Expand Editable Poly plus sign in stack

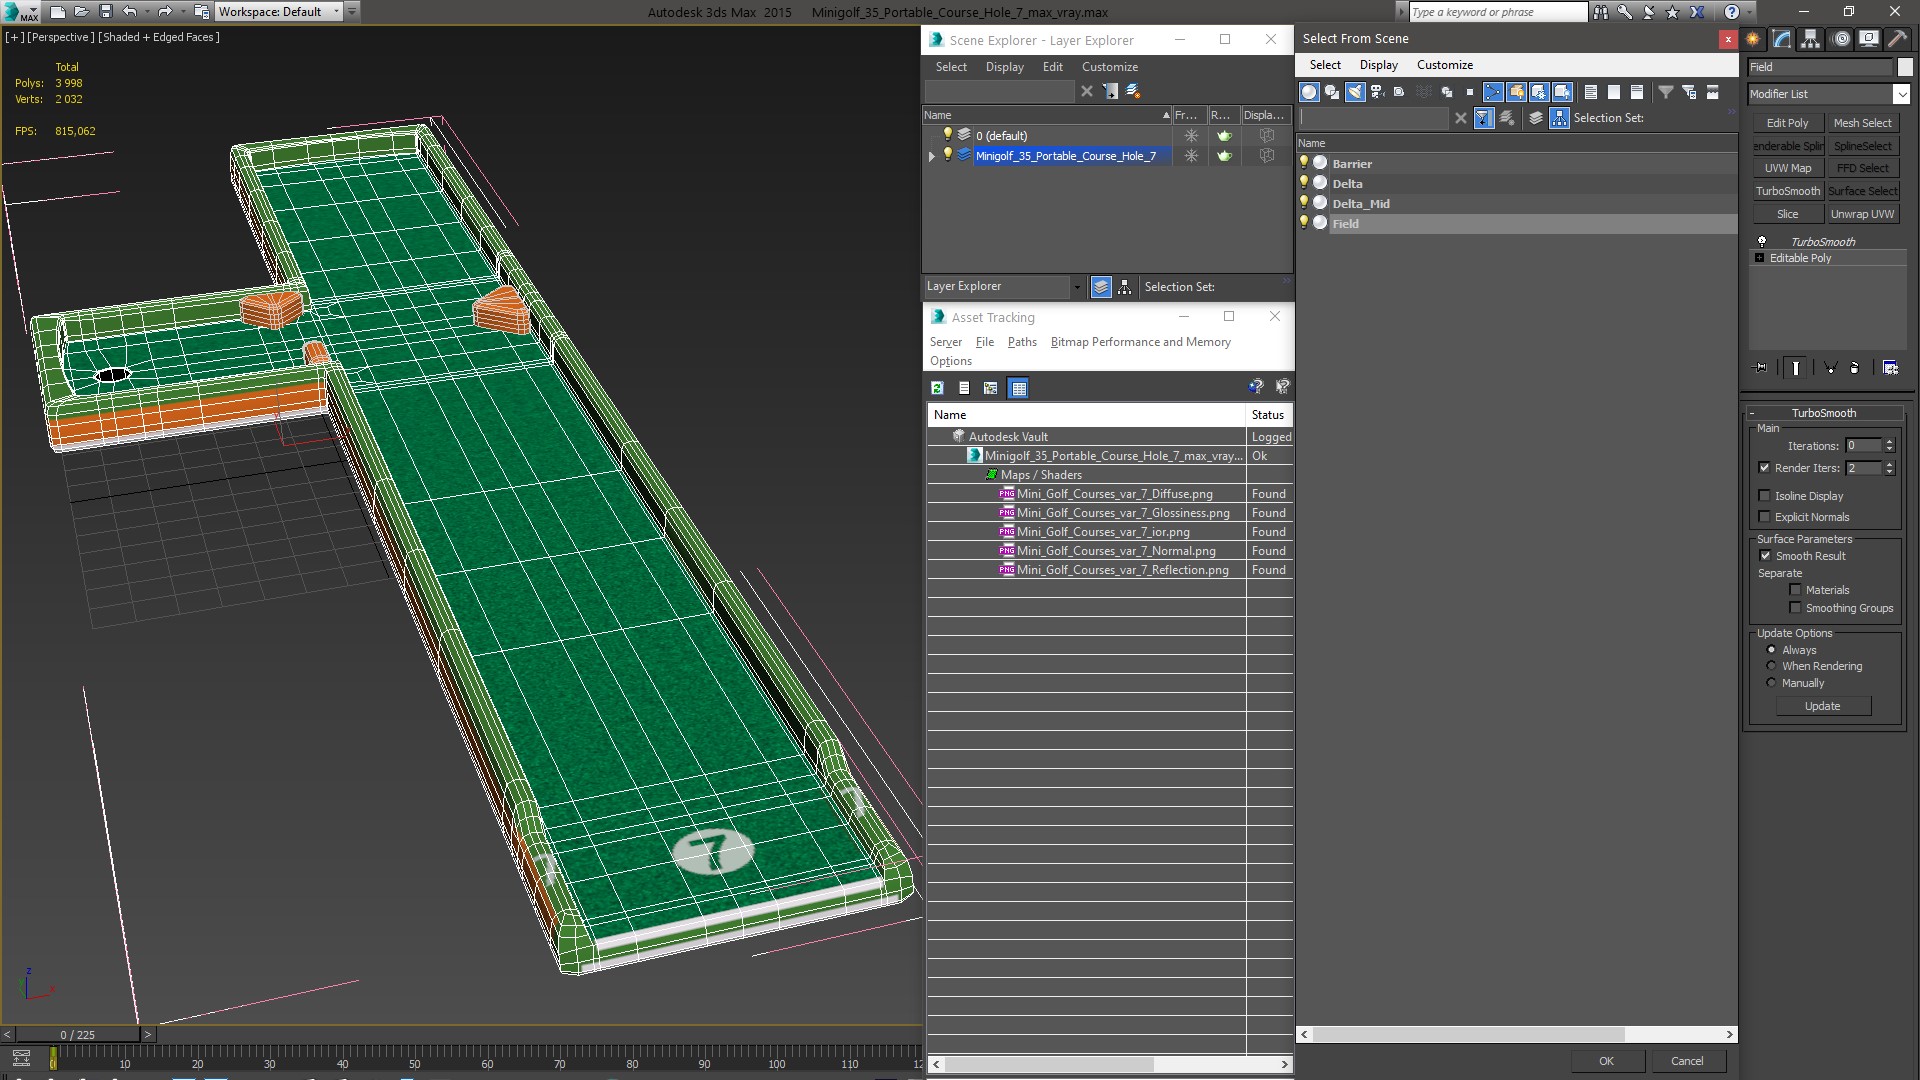[1760, 258]
